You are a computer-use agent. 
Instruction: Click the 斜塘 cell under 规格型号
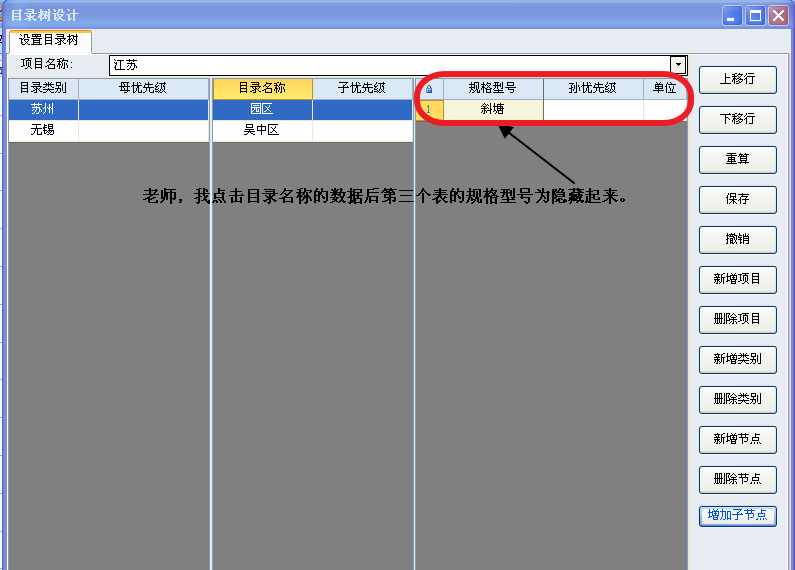tap(493, 110)
